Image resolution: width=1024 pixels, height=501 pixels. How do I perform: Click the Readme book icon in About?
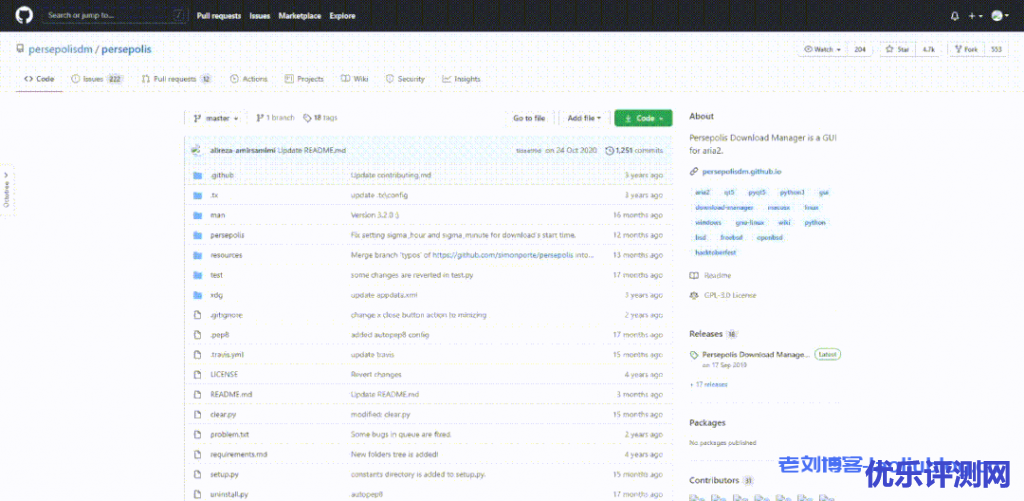pos(695,275)
